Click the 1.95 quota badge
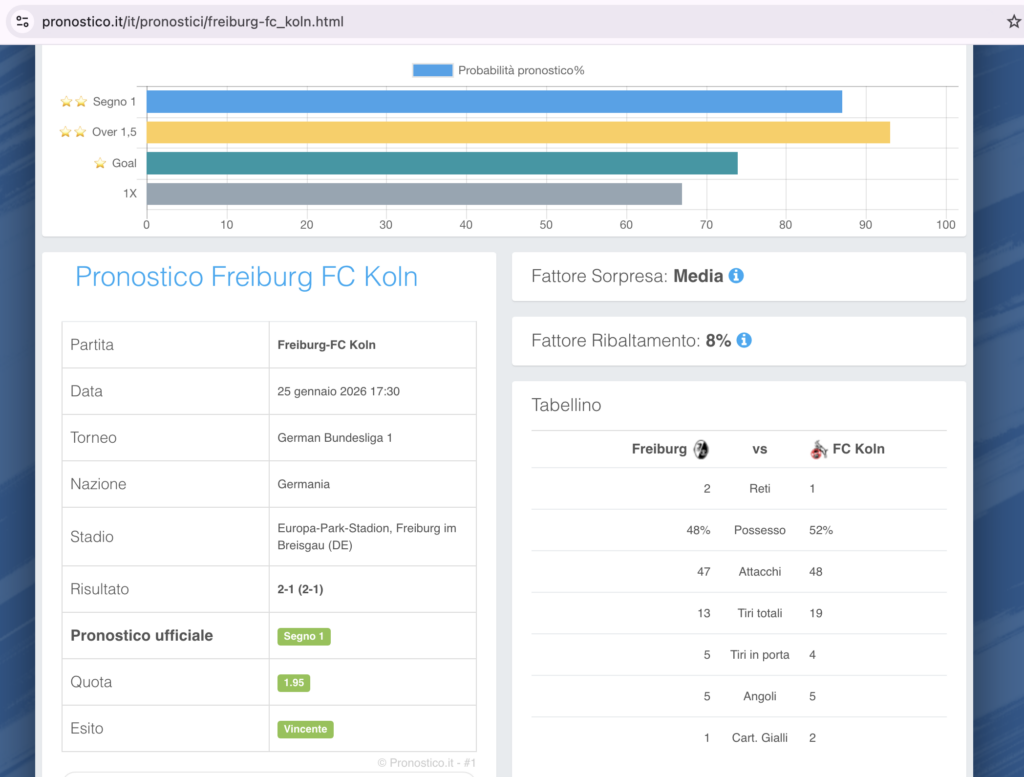Screen dimensions: 1024x777 pyautogui.click(x=294, y=683)
